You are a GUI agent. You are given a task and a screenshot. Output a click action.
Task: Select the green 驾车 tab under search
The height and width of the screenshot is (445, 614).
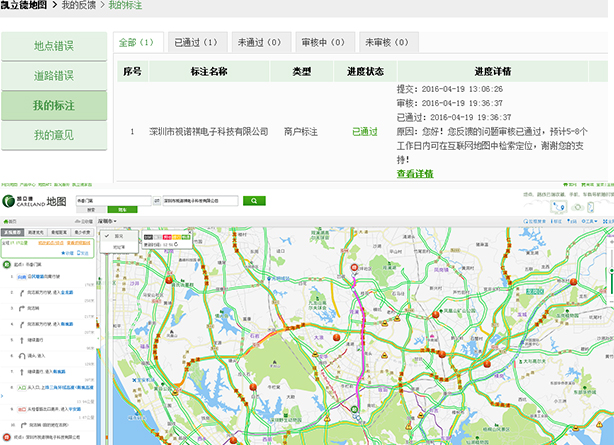click(123, 210)
